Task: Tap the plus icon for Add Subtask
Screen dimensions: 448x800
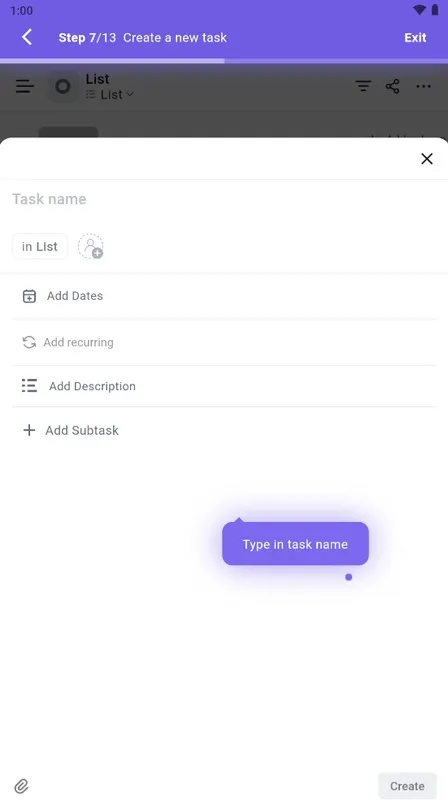Action: tap(29, 430)
